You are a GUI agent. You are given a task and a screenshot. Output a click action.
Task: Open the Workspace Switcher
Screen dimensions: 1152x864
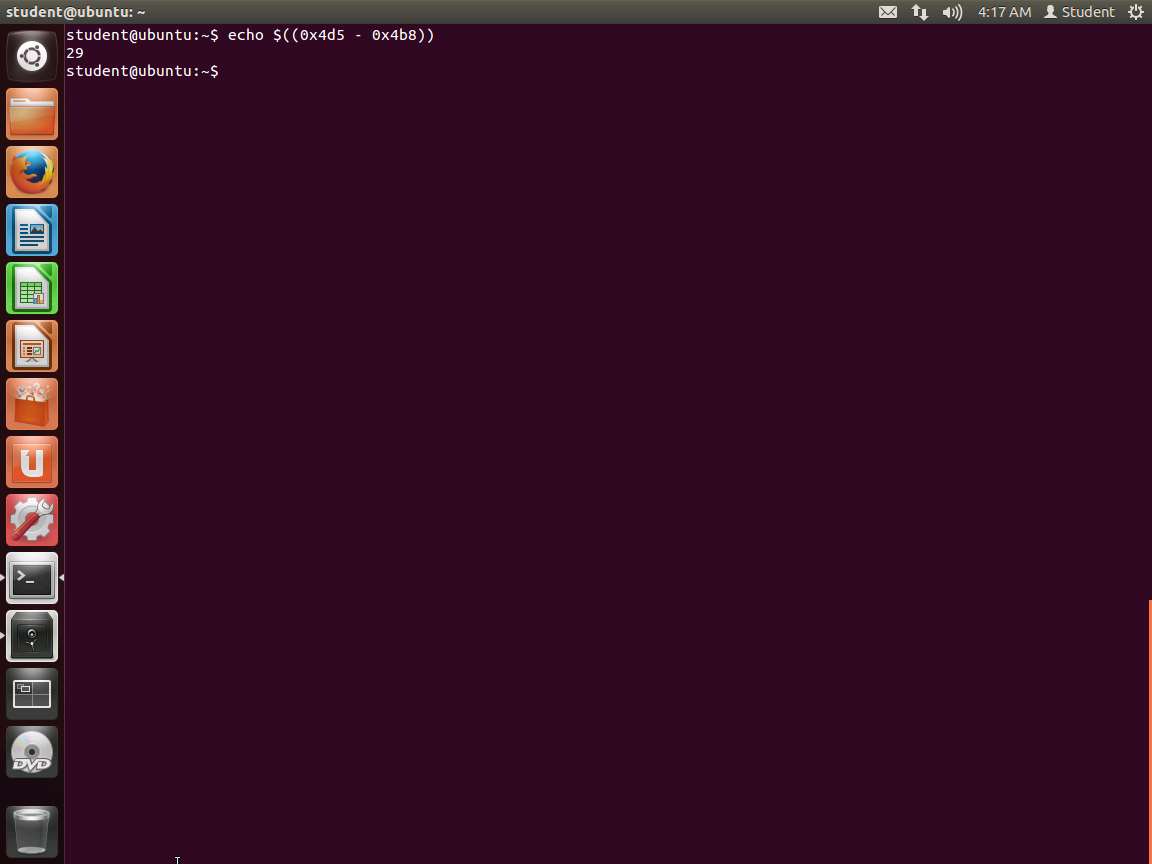coord(32,694)
